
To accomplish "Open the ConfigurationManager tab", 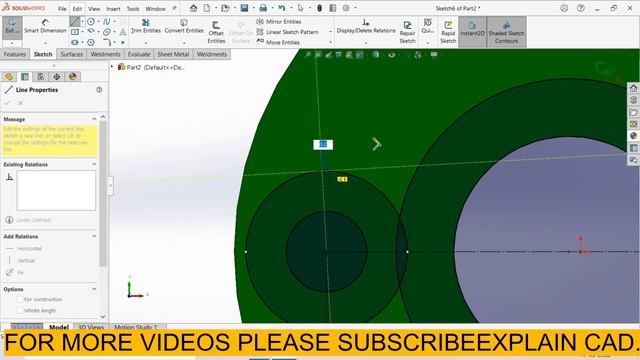I will pyautogui.click(x=41, y=76).
